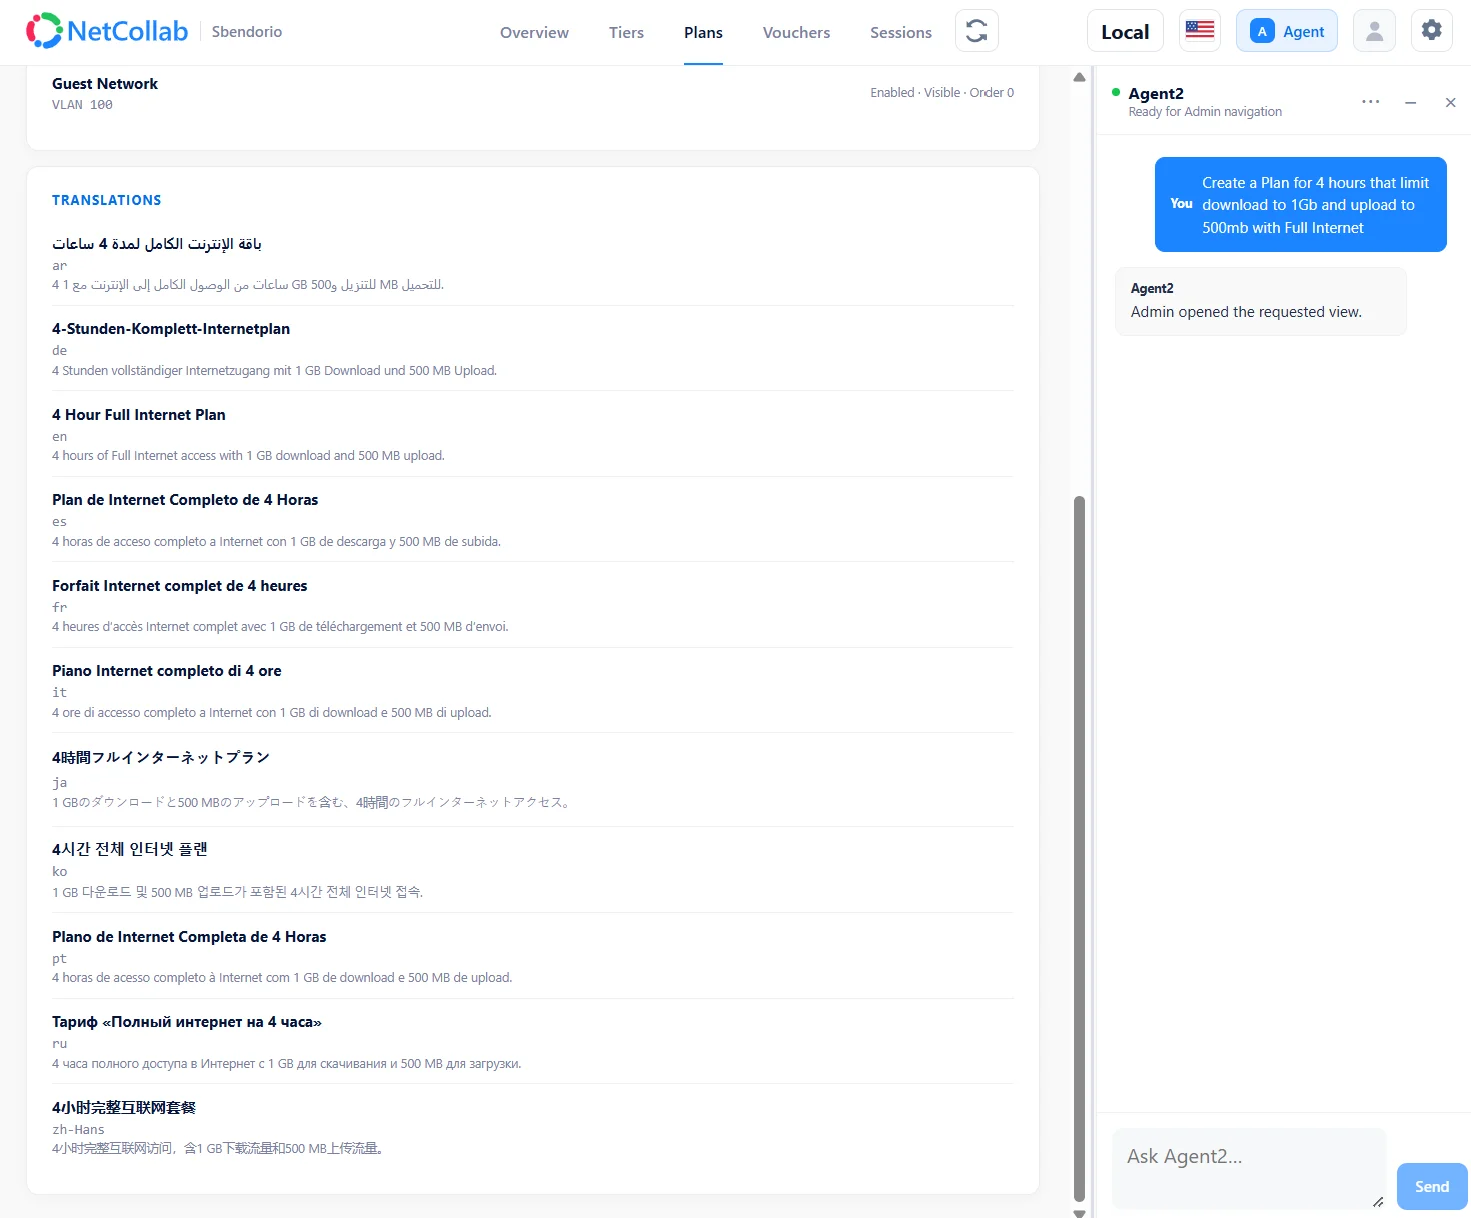The height and width of the screenshot is (1218, 1471).
Task: Click the user message about creating a Plan
Action: 1300,205
